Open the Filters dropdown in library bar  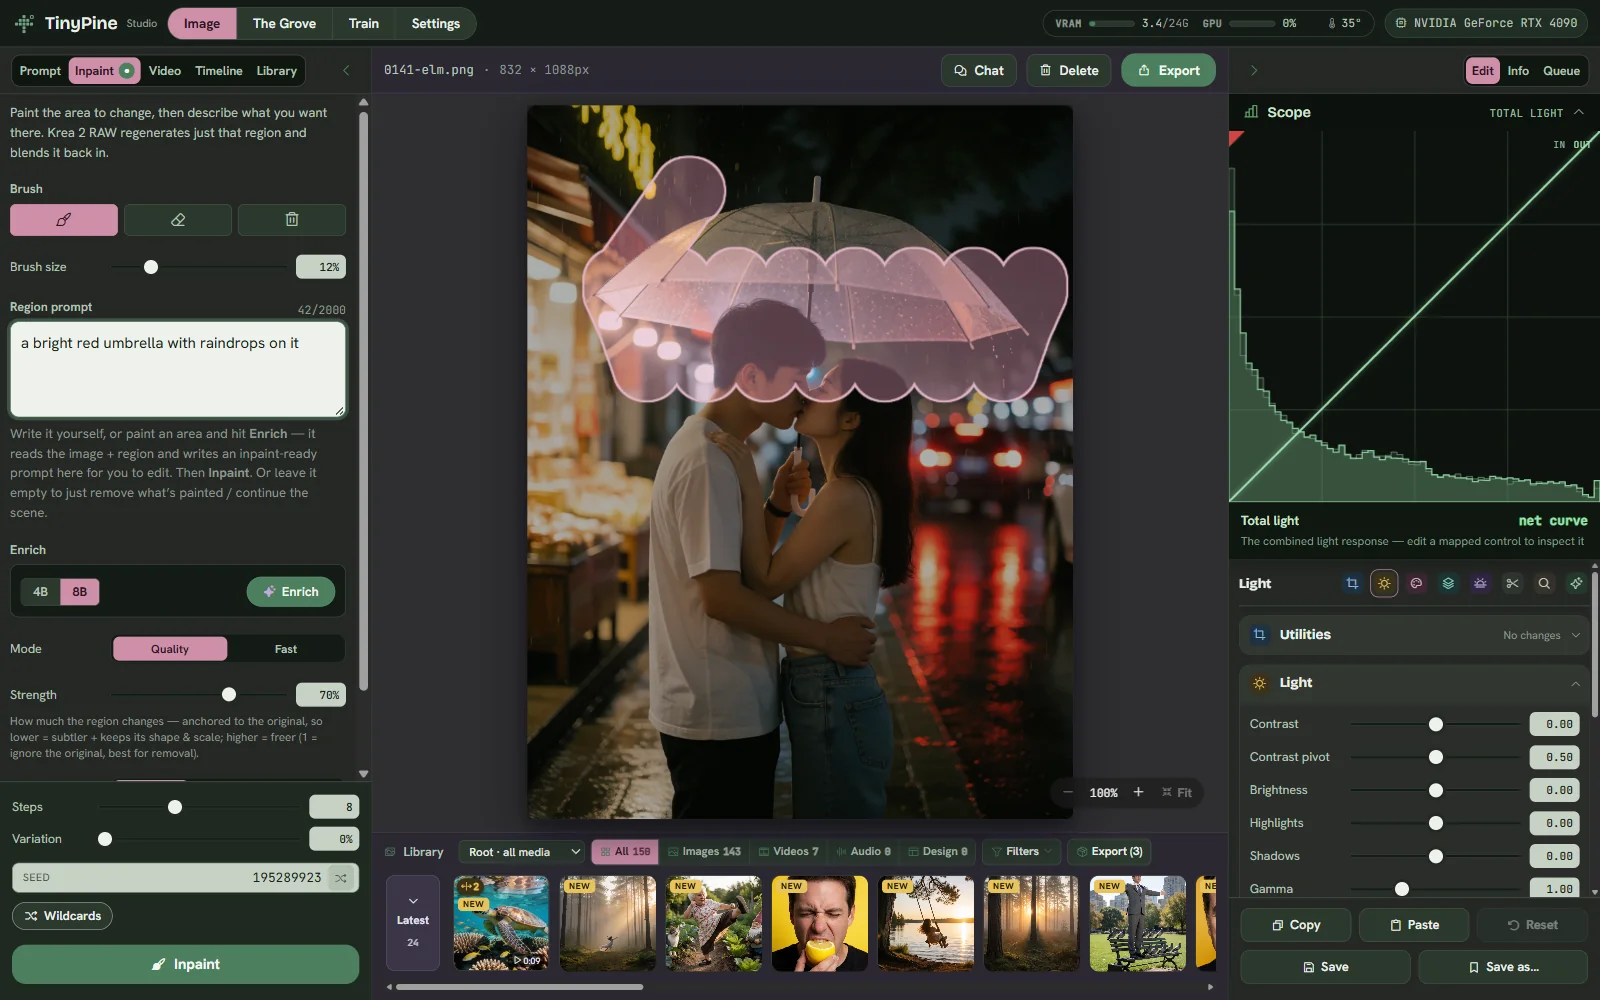[1022, 852]
